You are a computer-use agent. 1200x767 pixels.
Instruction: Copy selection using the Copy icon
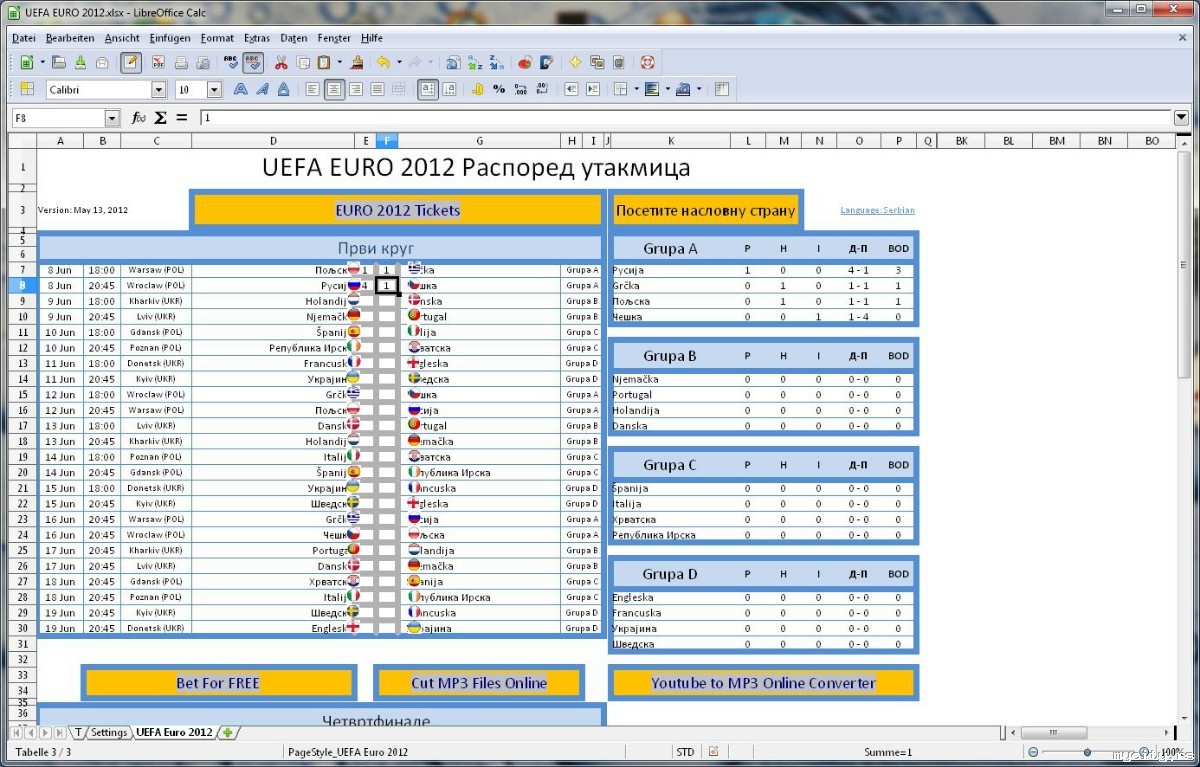pos(303,62)
